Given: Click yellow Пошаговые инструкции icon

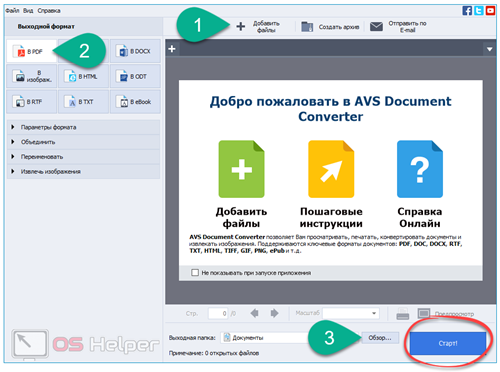Looking at the screenshot, I should 331,169.
